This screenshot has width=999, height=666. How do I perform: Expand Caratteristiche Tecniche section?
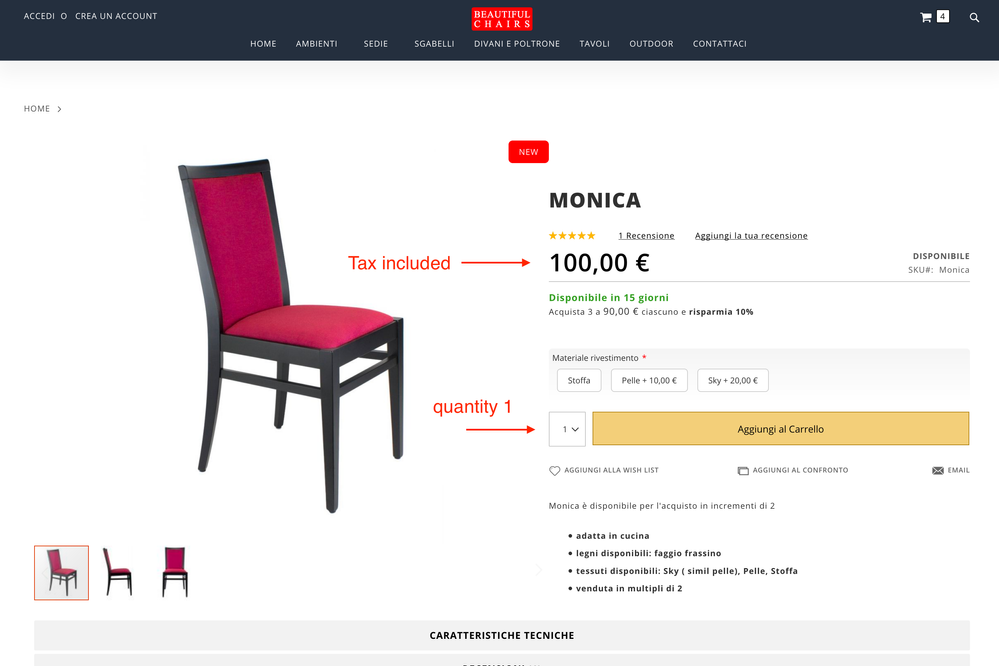[x=502, y=635]
